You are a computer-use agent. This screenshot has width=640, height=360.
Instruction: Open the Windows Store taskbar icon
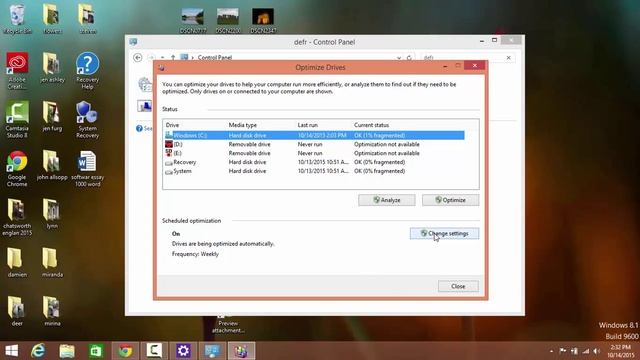click(x=96, y=351)
